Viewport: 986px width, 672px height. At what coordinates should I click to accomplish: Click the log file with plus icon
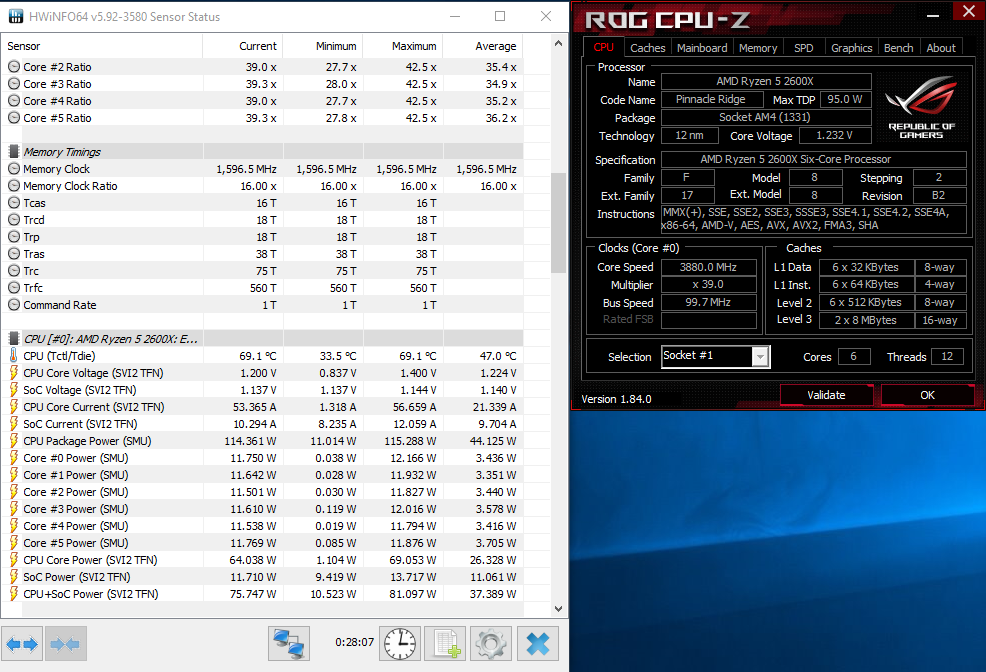[x=446, y=644]
